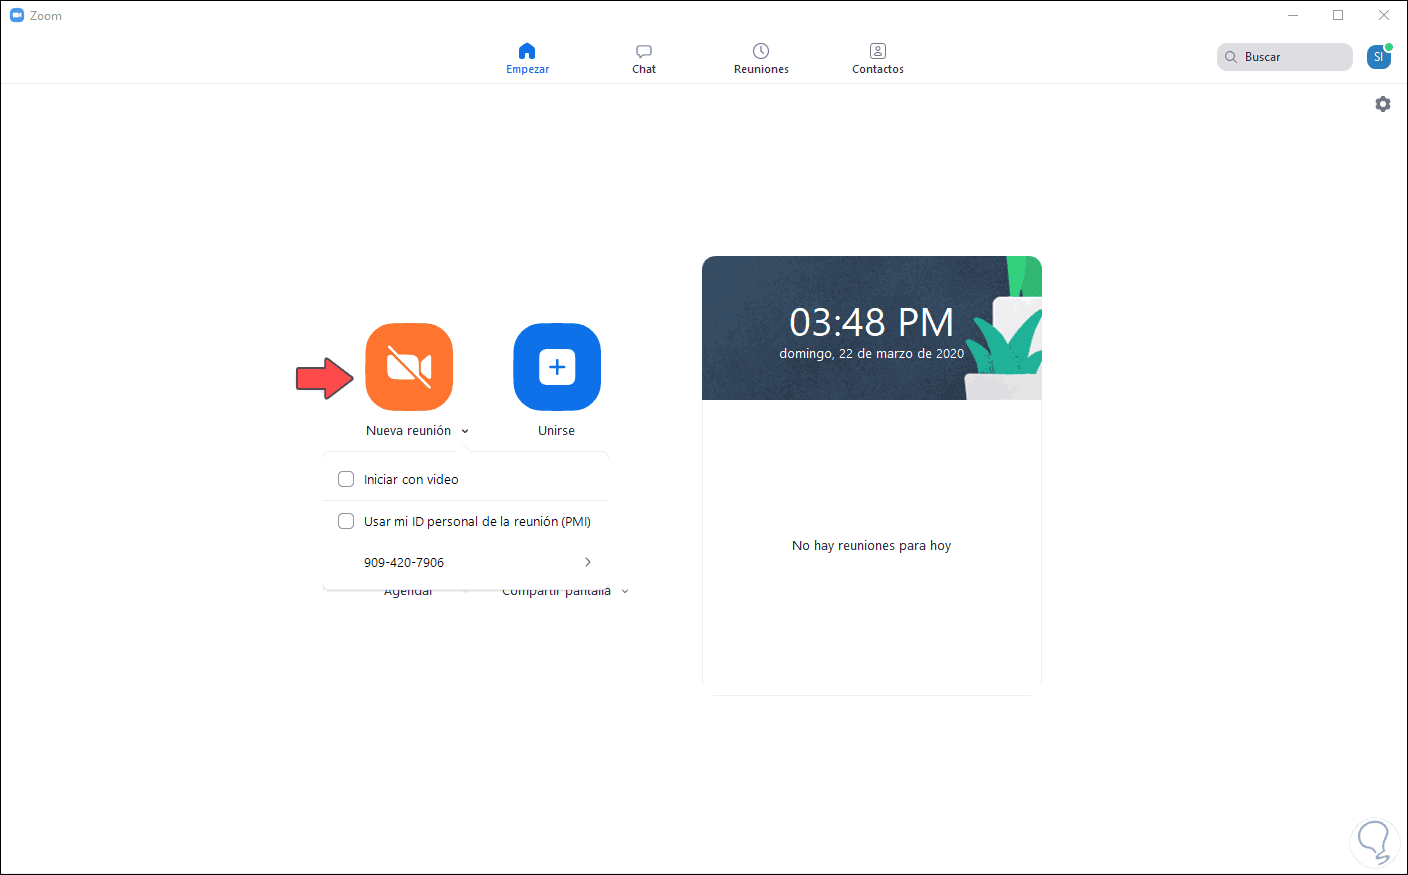Close the Zoom window
This screenshot has width=1408, height=875.
[x=1384, y=15]
